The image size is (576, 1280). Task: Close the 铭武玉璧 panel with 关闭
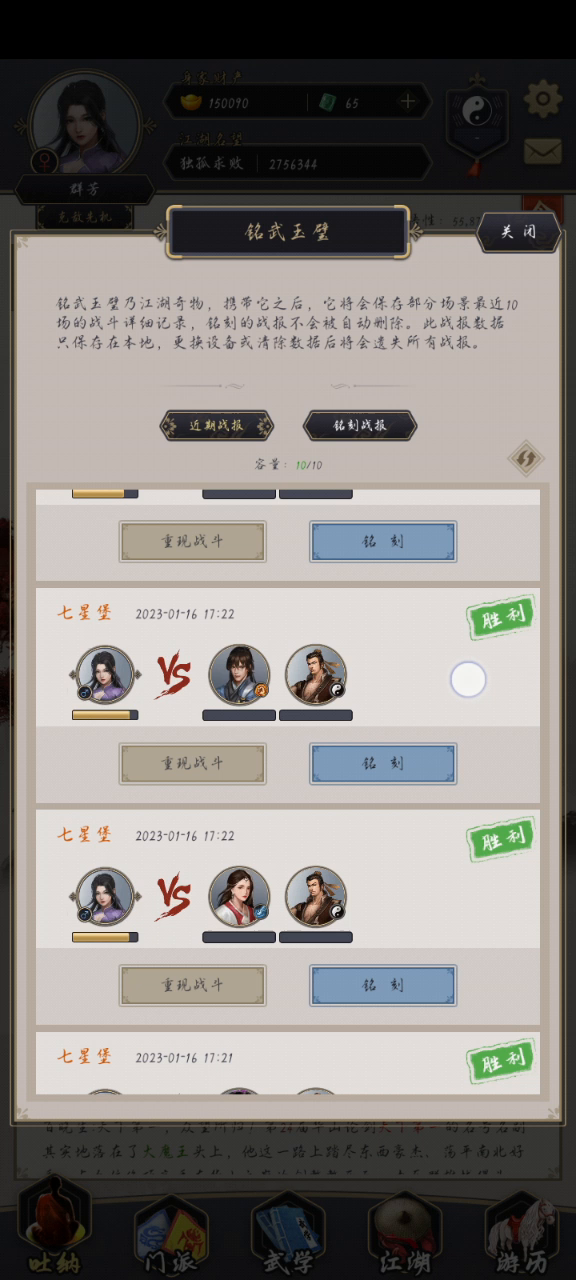(518, 232)
